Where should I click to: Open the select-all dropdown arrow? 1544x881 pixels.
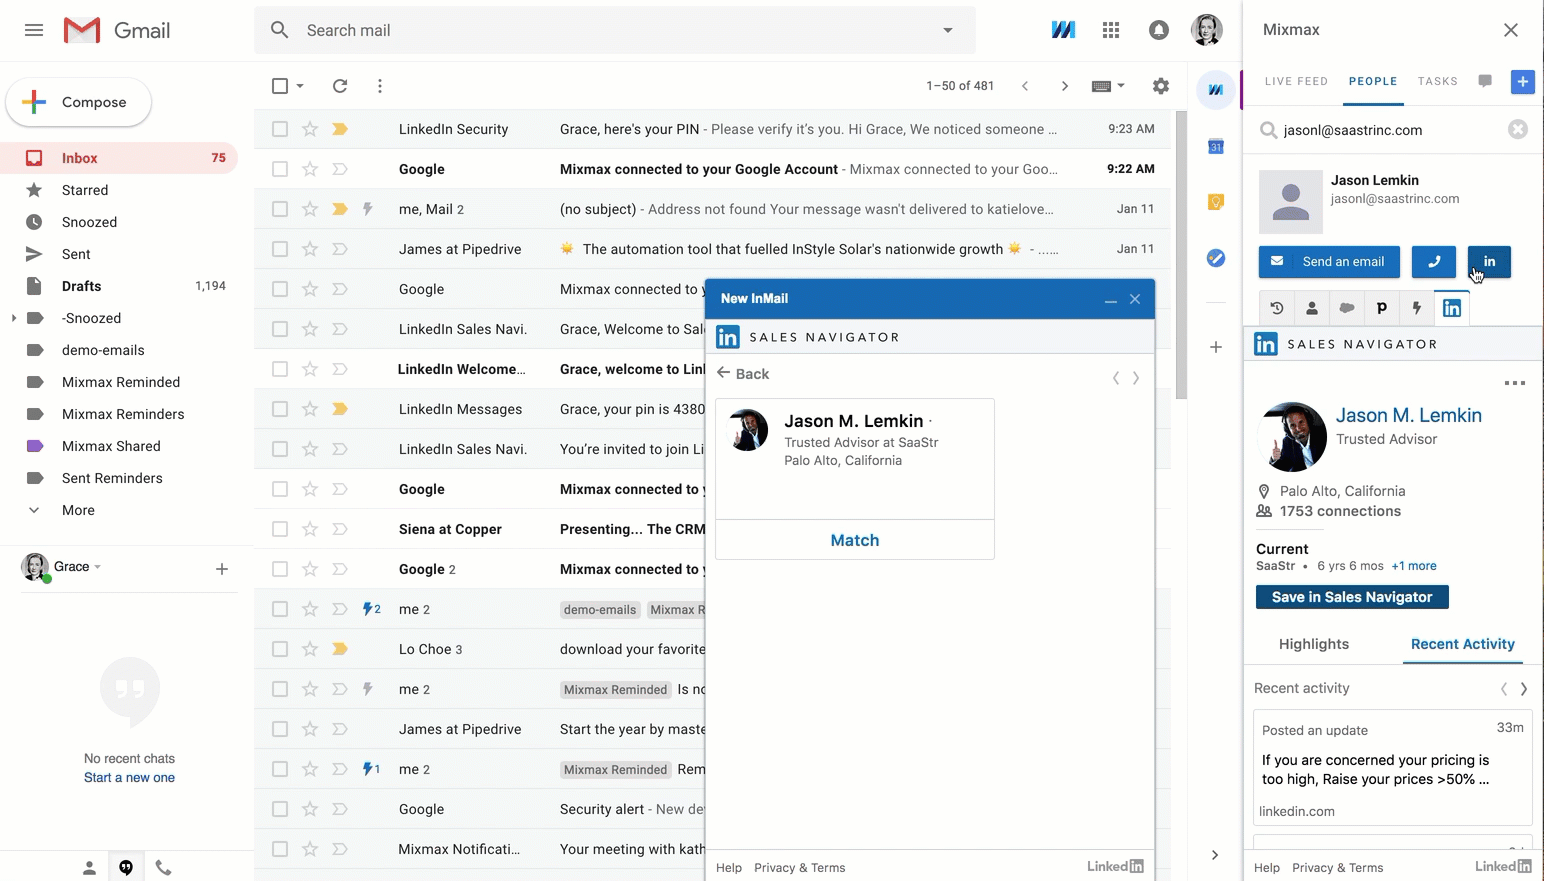point(300,86)
